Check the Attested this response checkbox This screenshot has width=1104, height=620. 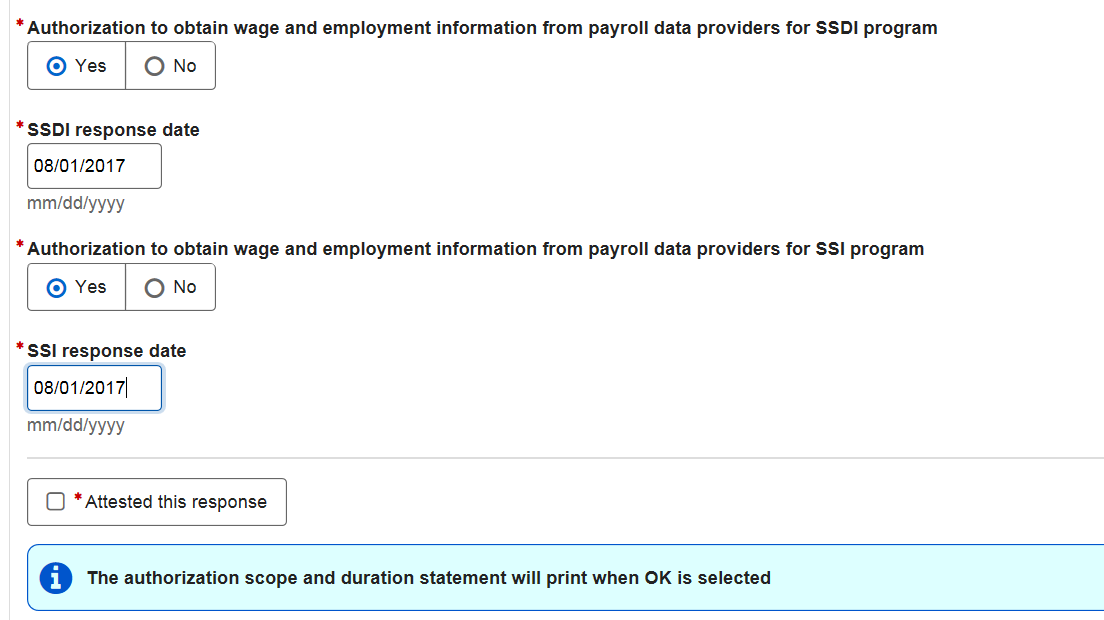(56, 502)
